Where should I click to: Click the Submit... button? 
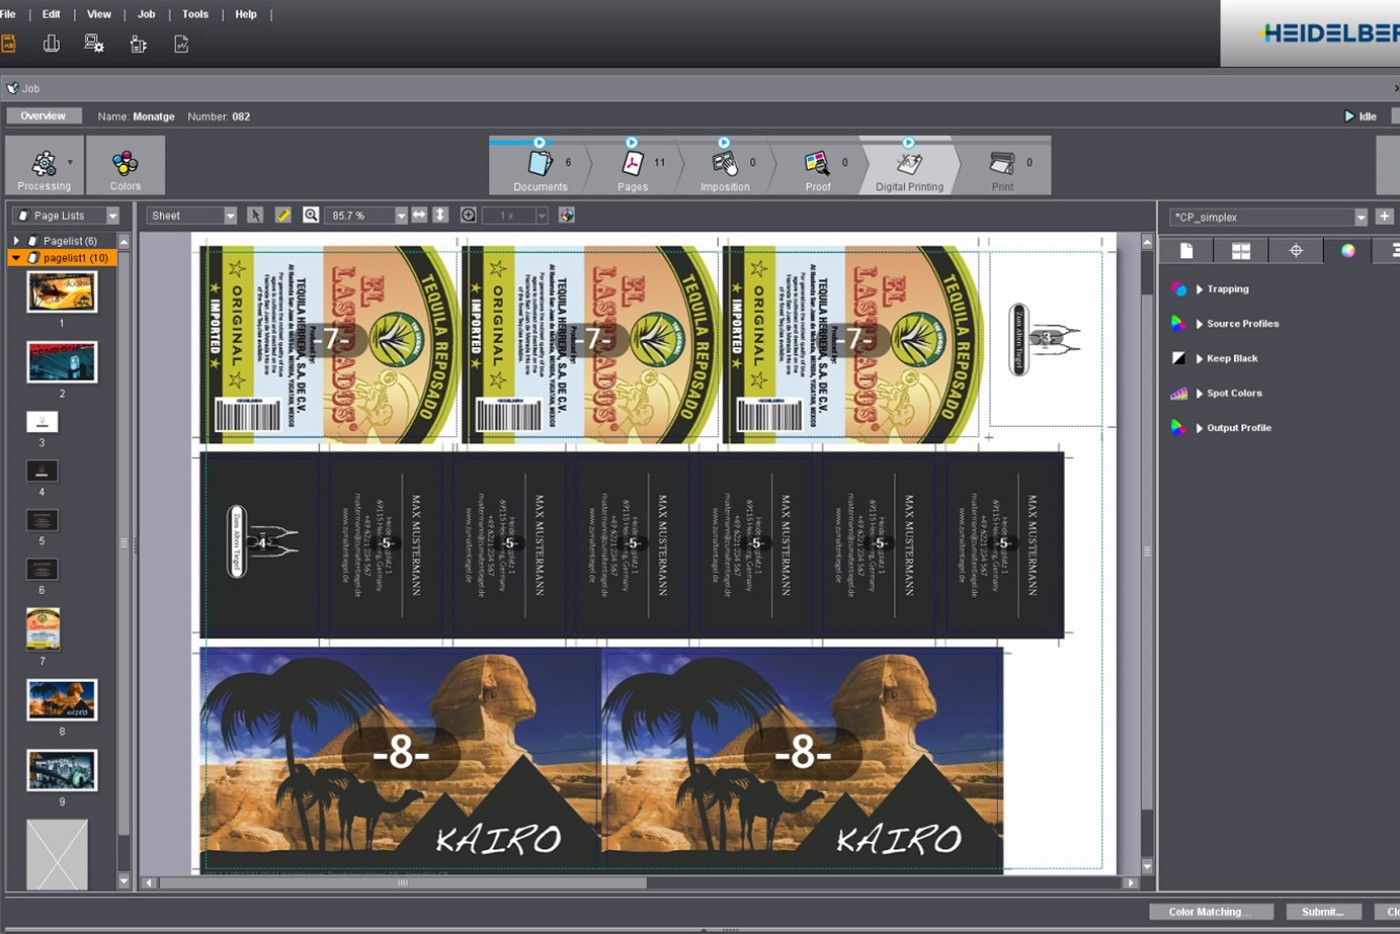pos(1322,912)
